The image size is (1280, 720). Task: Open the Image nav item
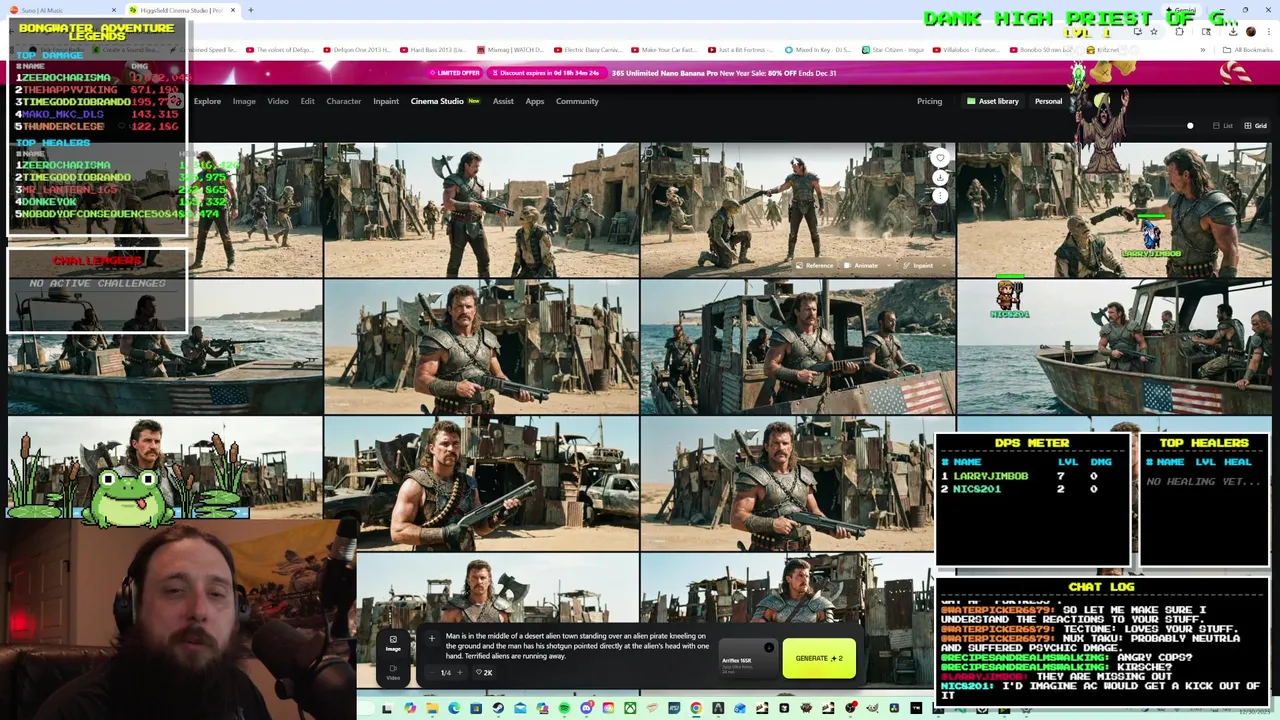[x=244, y=101]
